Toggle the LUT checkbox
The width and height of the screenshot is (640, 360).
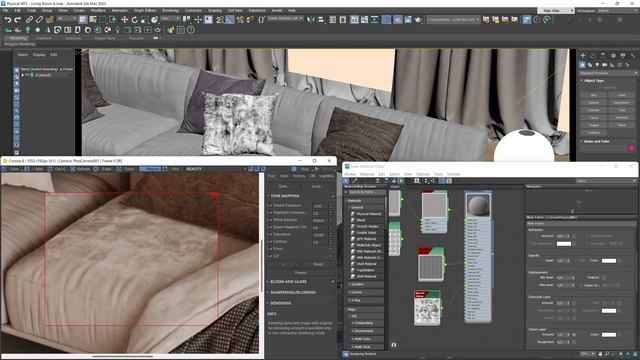270,256
